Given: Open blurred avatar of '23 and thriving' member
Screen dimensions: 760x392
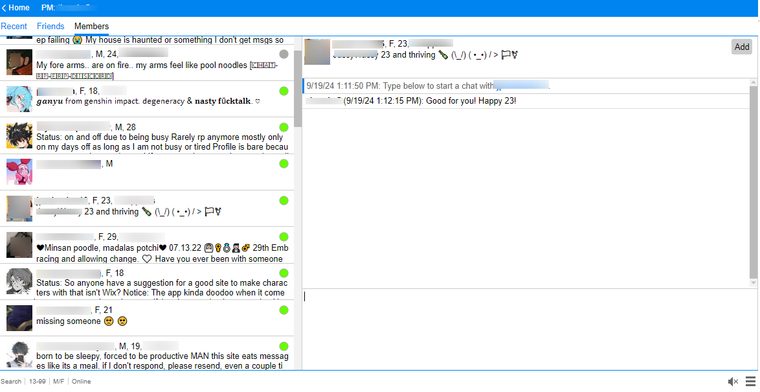Looking at the screenshot, I should [19, 208].
